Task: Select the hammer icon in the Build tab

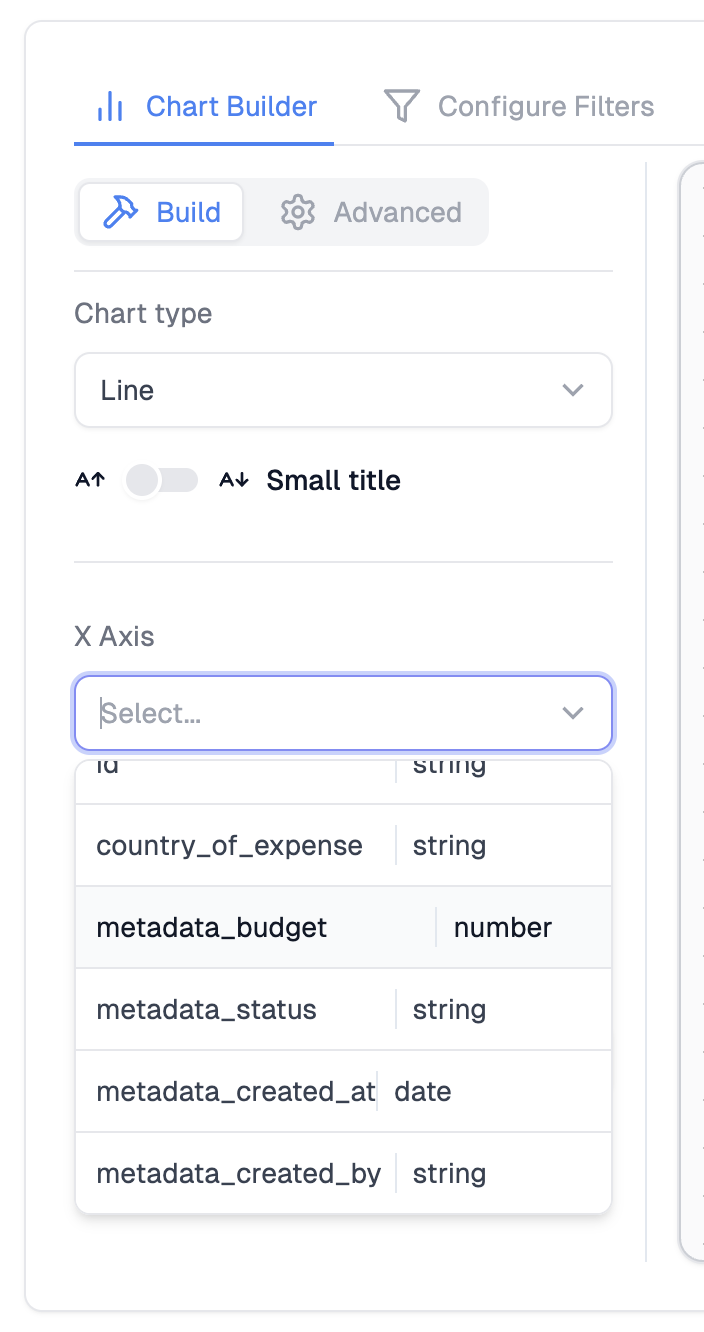Action: 118,211
